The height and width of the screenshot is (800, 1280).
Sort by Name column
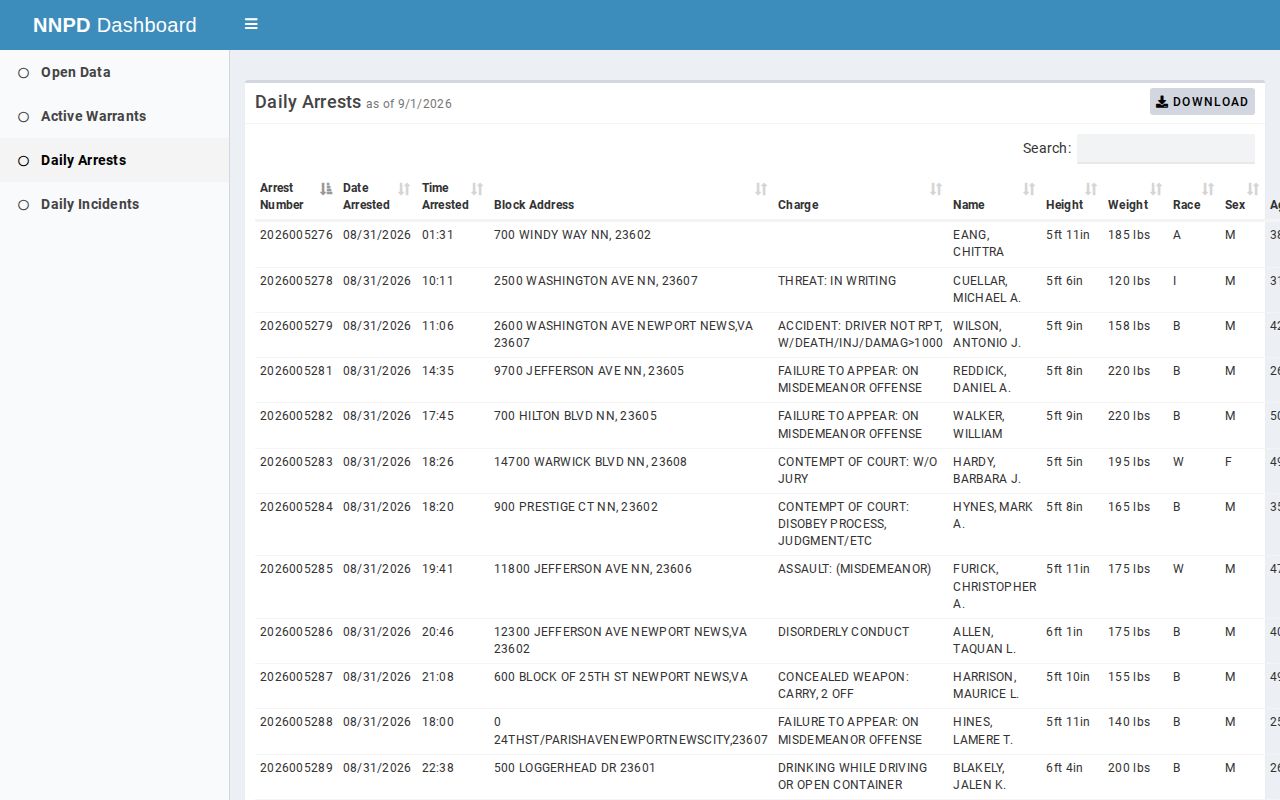[x=994, y=196]
